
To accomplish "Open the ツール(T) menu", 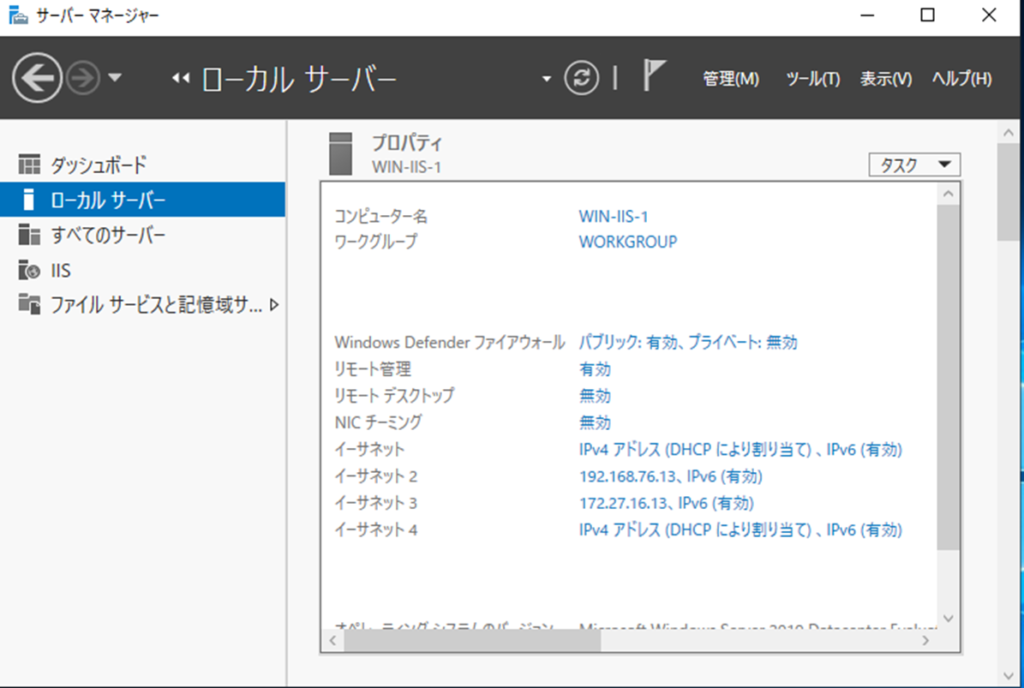I will [x=812, y=79].
